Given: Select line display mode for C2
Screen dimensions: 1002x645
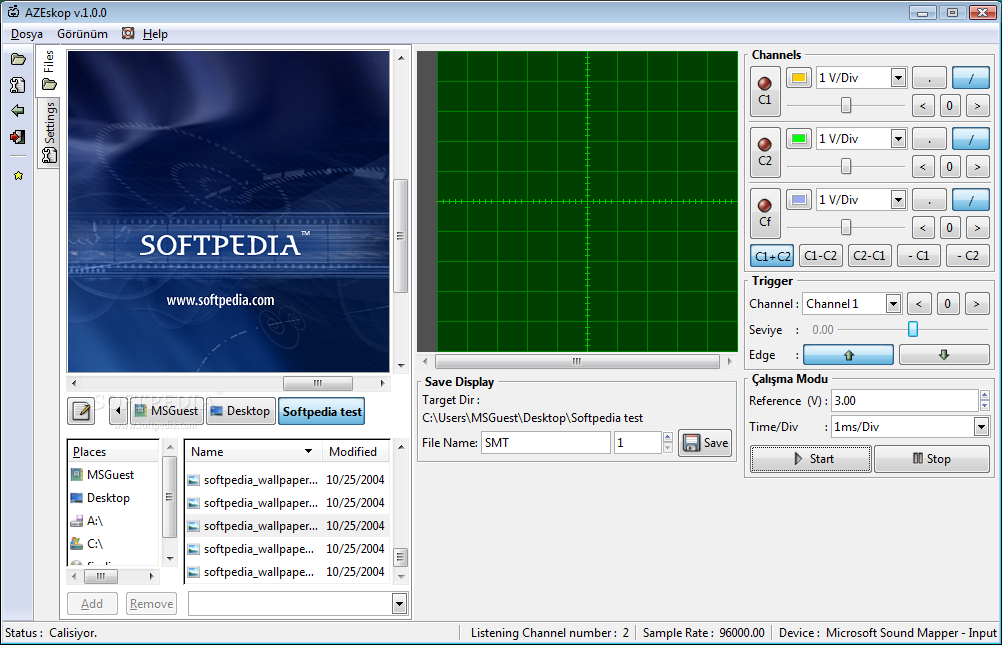Looking at the screenshot, I should click(x=971, y=139).
